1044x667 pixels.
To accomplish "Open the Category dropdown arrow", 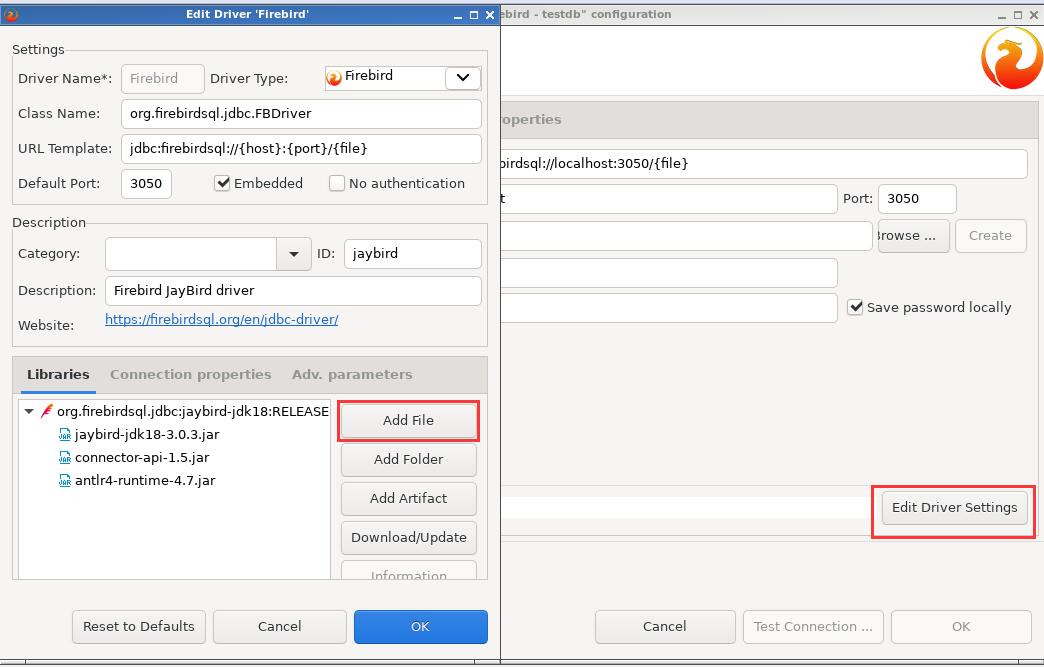I will (x=294, y=254).
